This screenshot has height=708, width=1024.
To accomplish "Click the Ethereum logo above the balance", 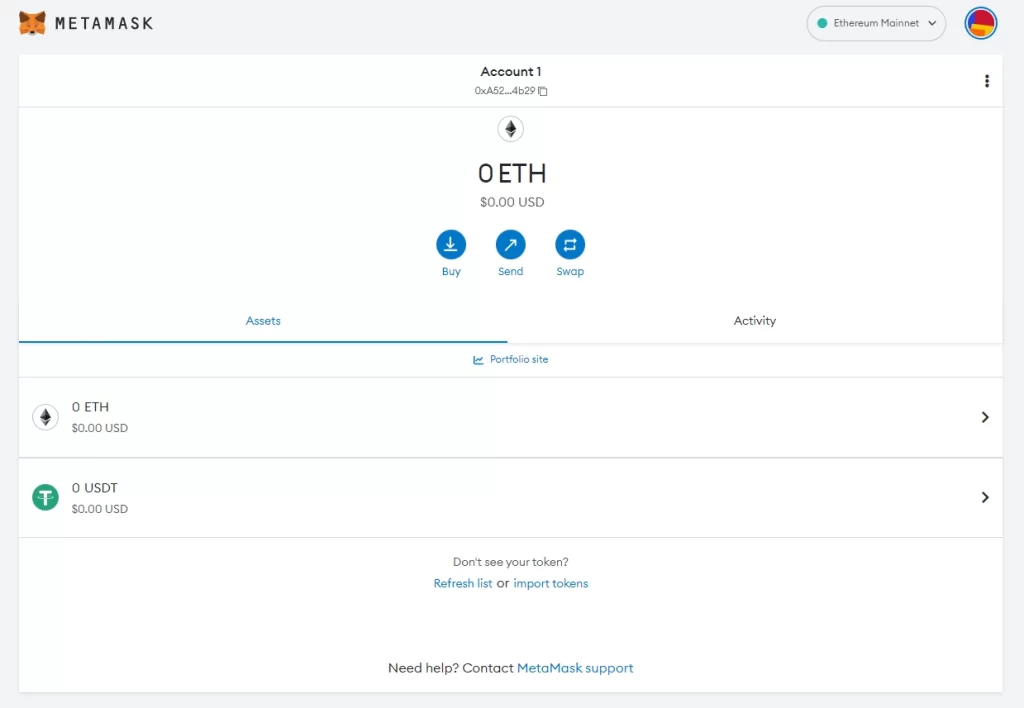I will pyautogui.click(x=511, y=129).
